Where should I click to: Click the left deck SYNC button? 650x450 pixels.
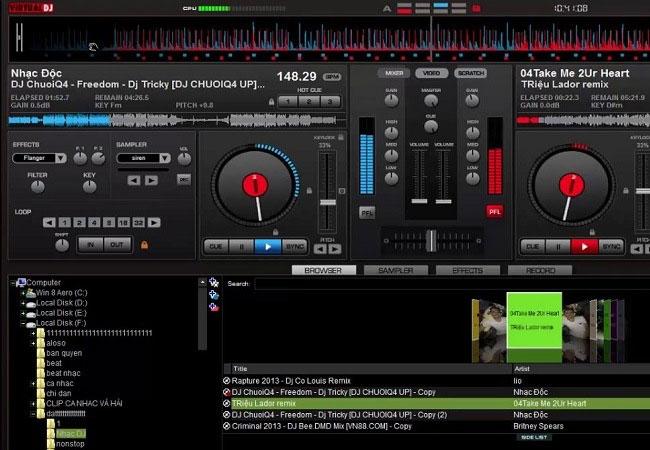tap(295, 247)
